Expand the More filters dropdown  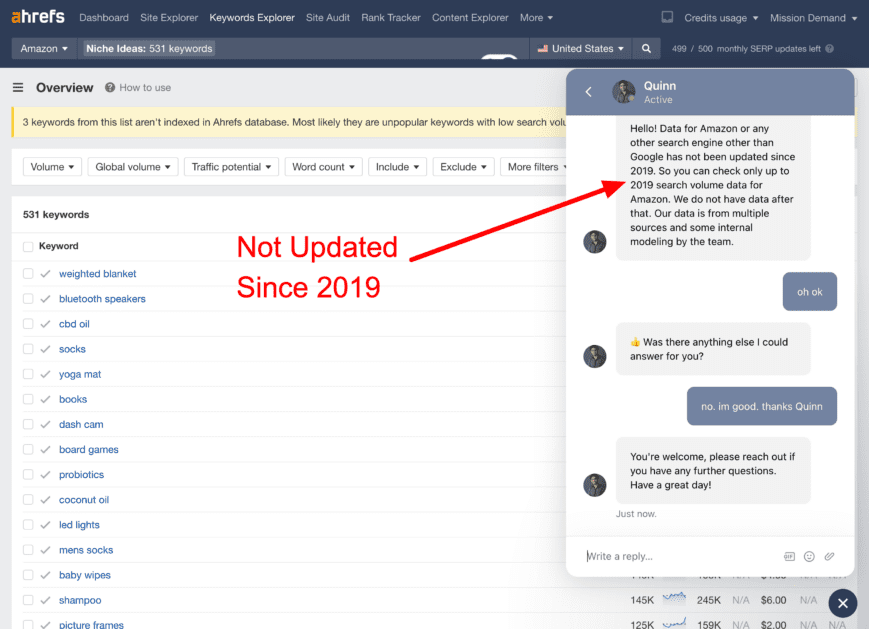pyautogui.click(x=536, y=167)
